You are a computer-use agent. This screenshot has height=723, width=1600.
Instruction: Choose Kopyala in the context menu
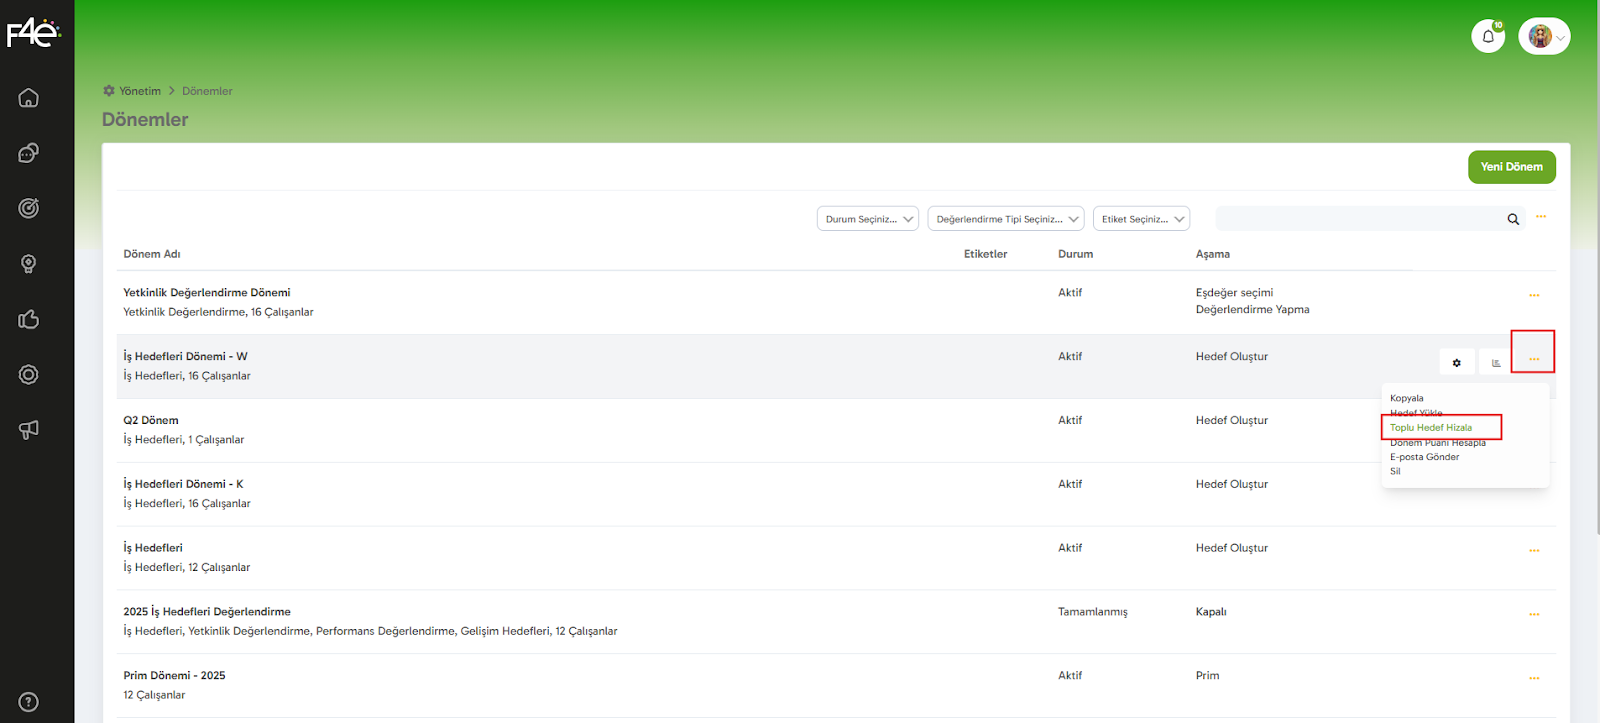1407,398
